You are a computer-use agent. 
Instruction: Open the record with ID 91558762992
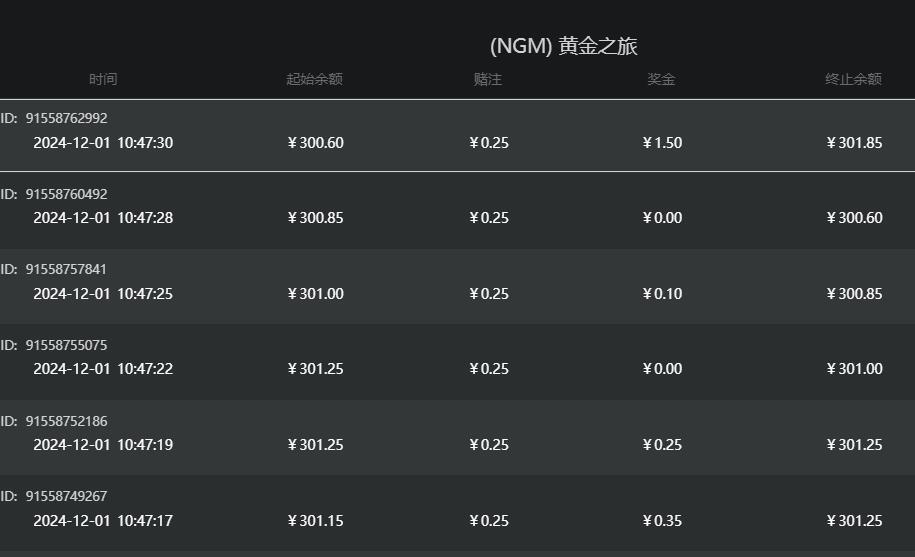[x=66, y=118]
